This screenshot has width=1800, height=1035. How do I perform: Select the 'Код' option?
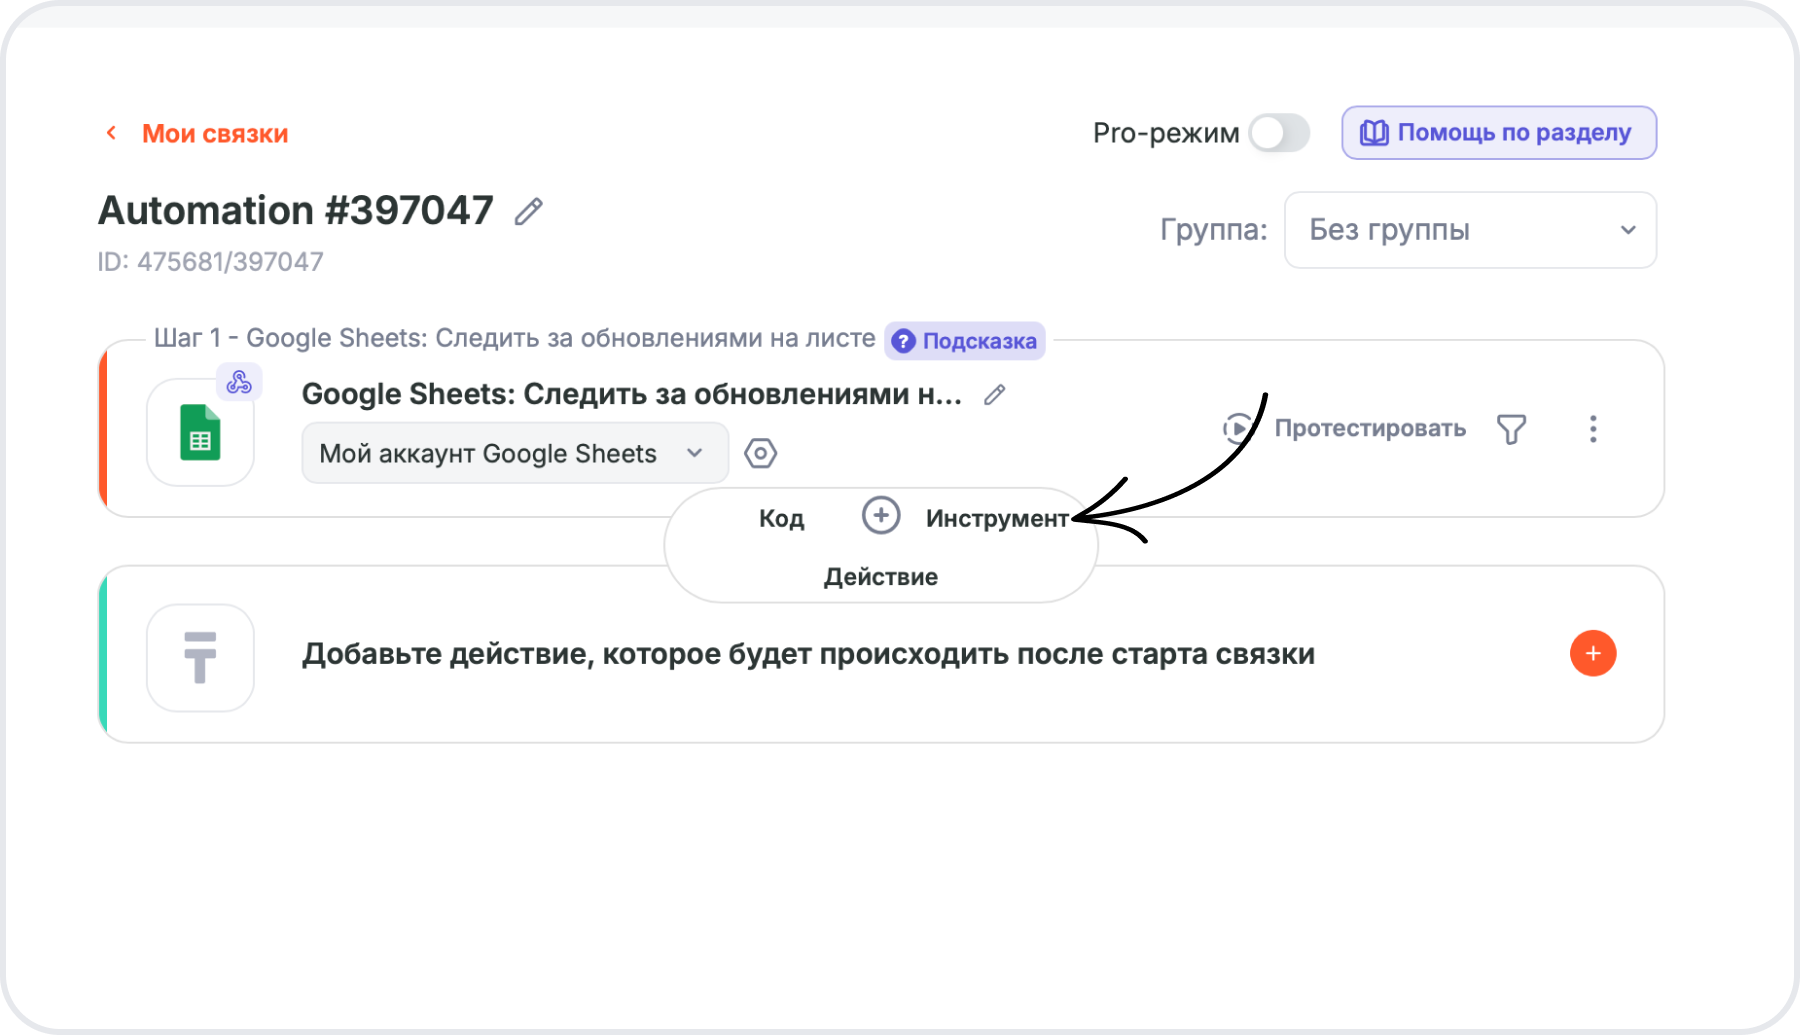click(x=781, y=518)
